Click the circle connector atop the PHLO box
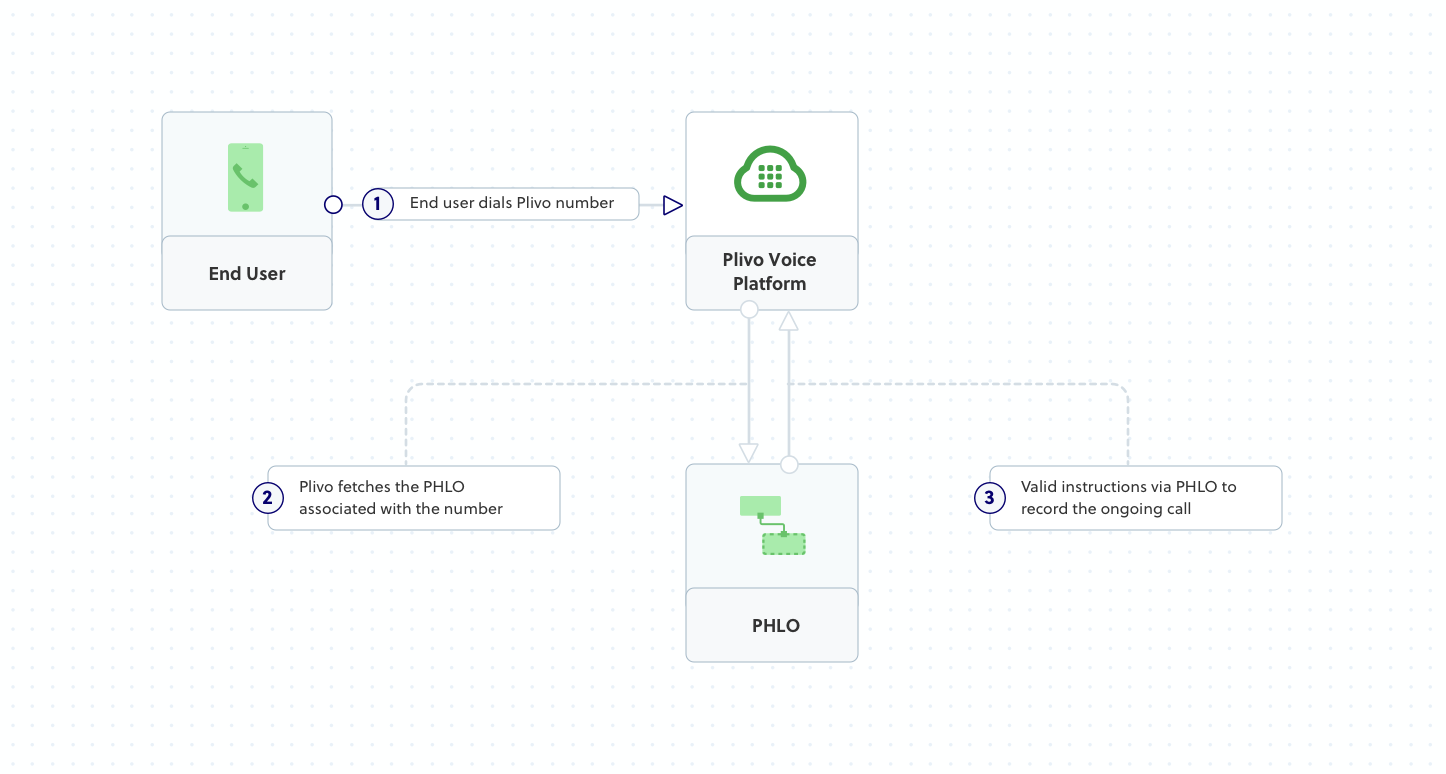Image resolution: width=1446 pixels, height=774 pixels. [x=789, y=464]
